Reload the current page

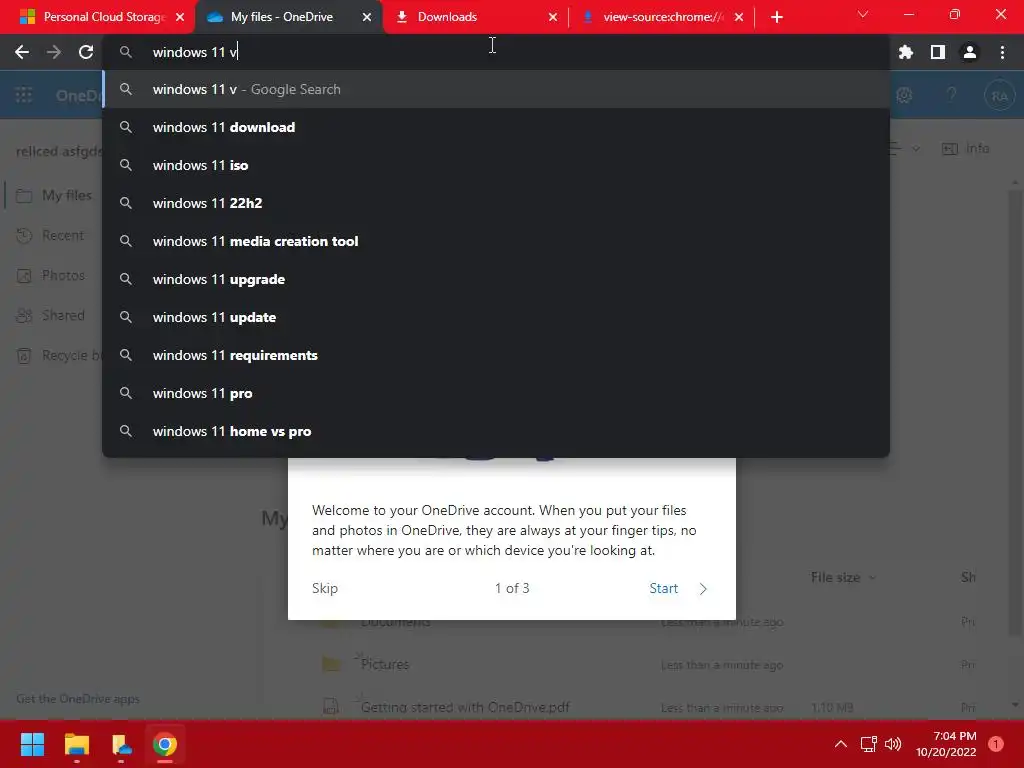coord(86,52)
